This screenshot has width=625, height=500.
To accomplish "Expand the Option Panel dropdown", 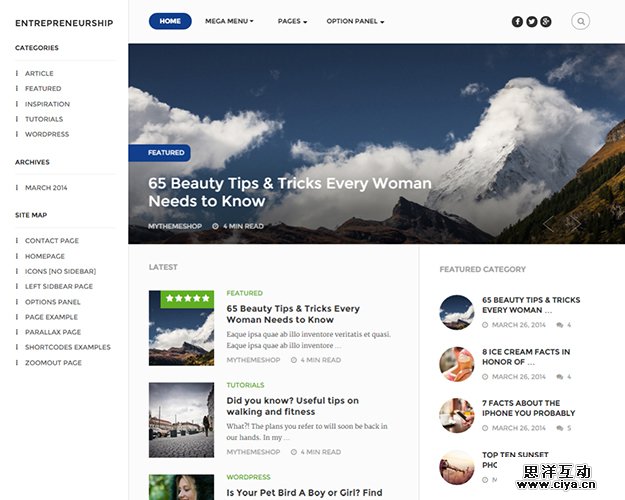I will (x=355, y=21).
